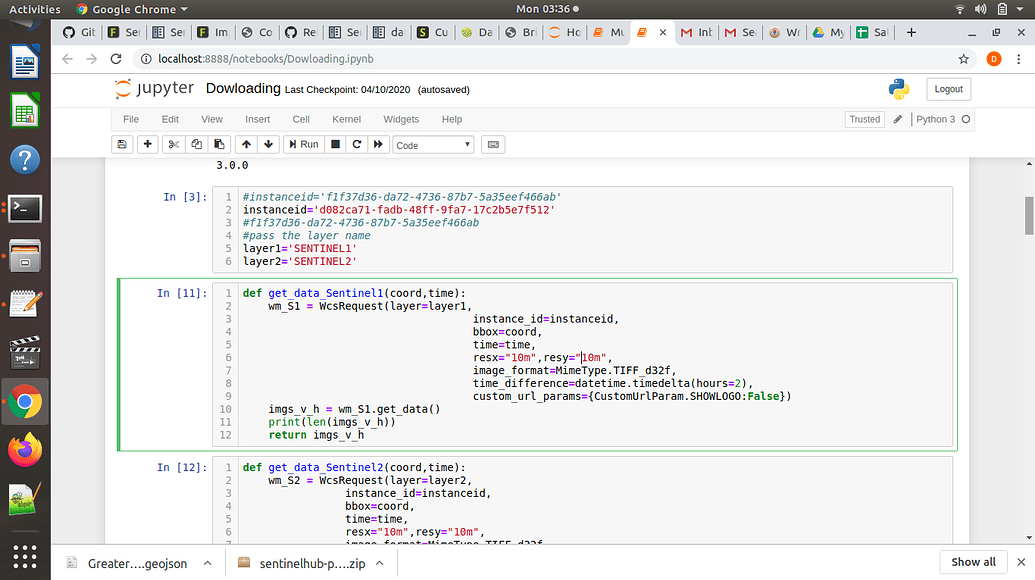Bookmark this page with the star icon
Screen dimensions: 1035x580
point(963,59)
